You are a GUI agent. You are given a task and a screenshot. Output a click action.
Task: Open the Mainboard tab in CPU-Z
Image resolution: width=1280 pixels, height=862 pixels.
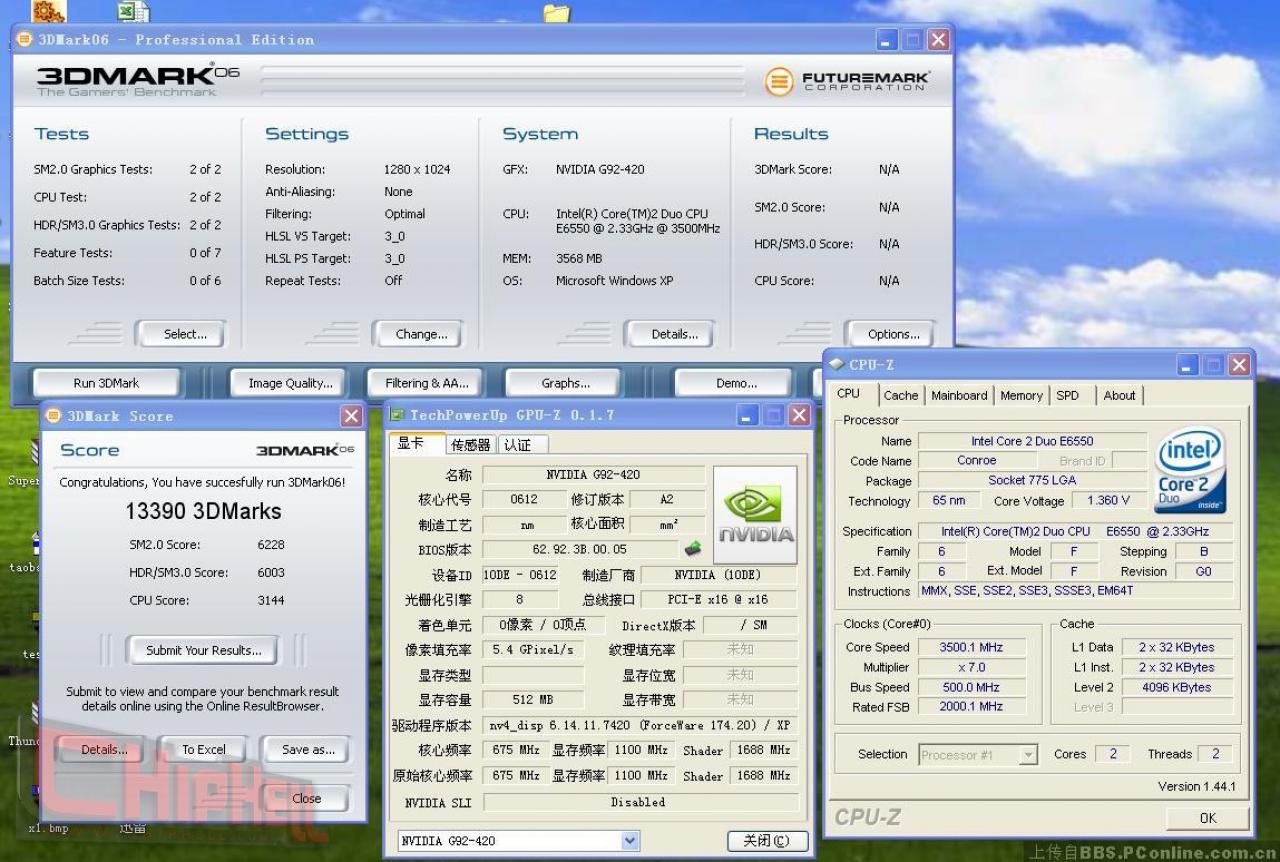(x=959, y=395)
